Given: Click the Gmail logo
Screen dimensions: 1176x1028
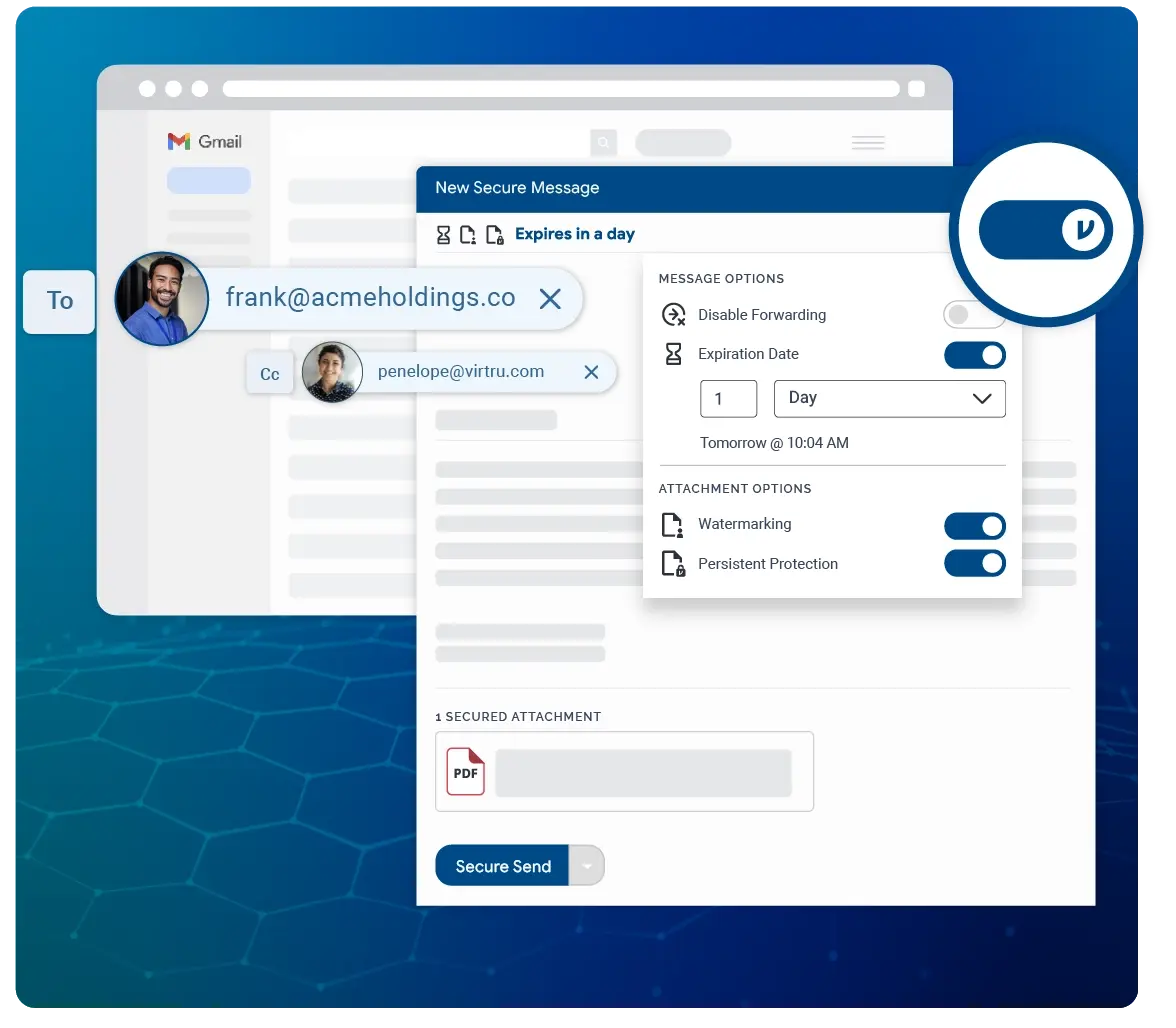Looking at the screenshot, I should (204, 141).
